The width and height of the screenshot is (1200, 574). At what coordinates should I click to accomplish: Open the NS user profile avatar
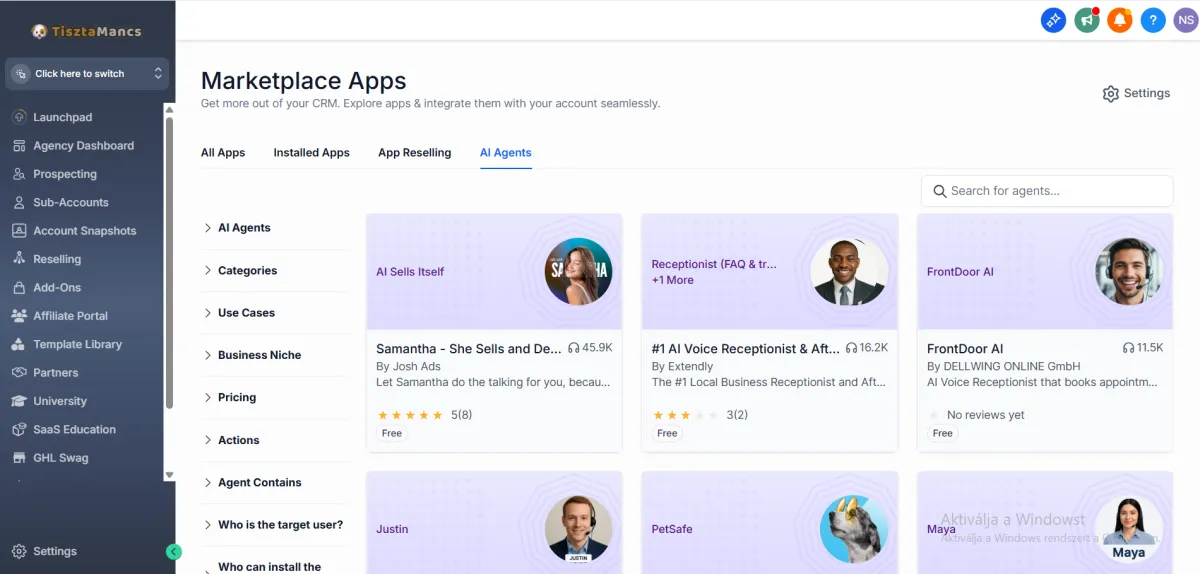coord(1186,19)
